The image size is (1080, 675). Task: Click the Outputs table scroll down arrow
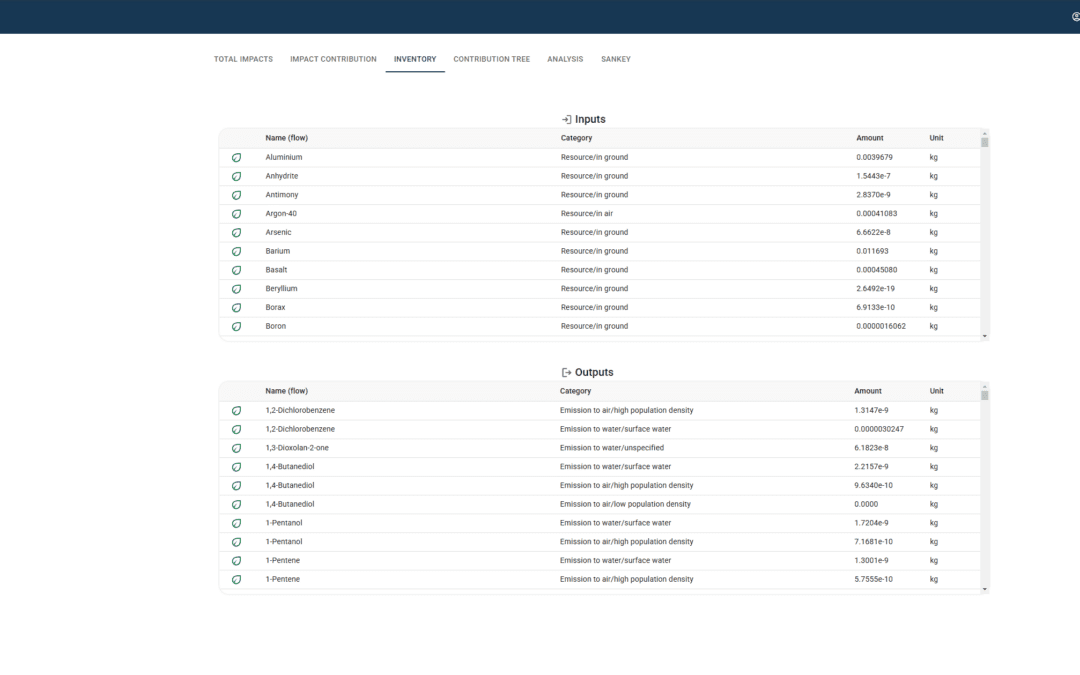(x=985, y=589)
